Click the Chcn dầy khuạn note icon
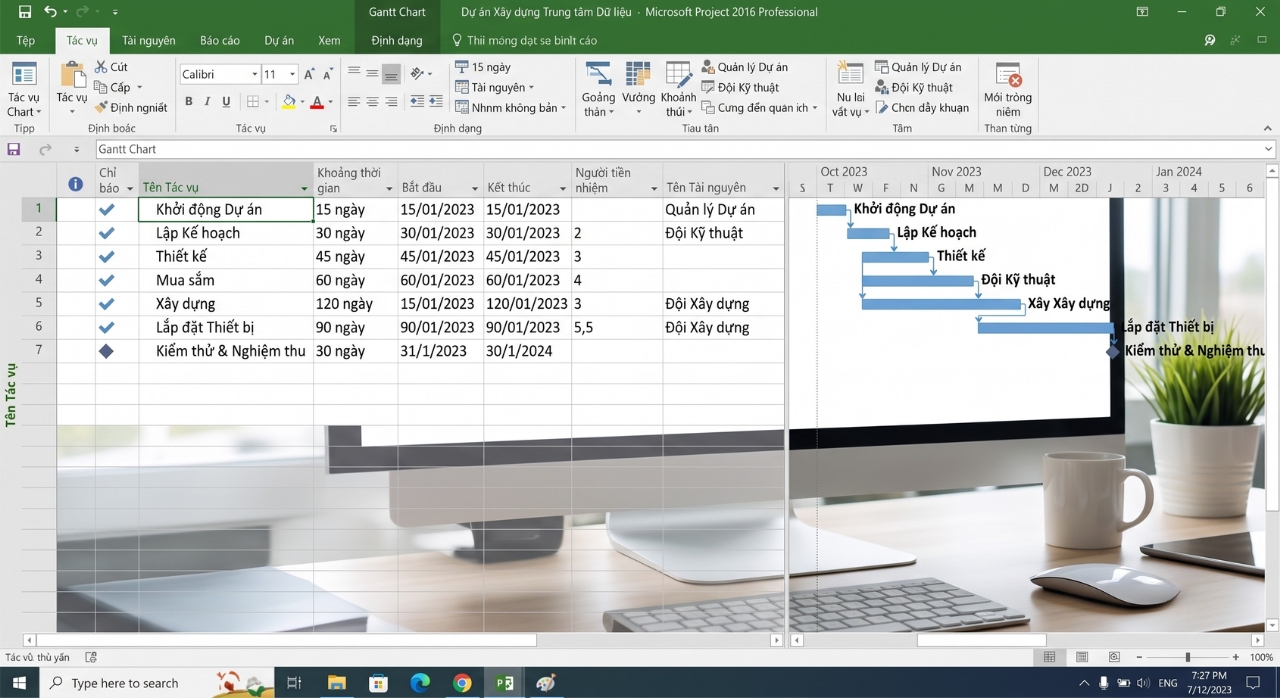The width and height of the screenshot is (1280, 698). point(882,107)
